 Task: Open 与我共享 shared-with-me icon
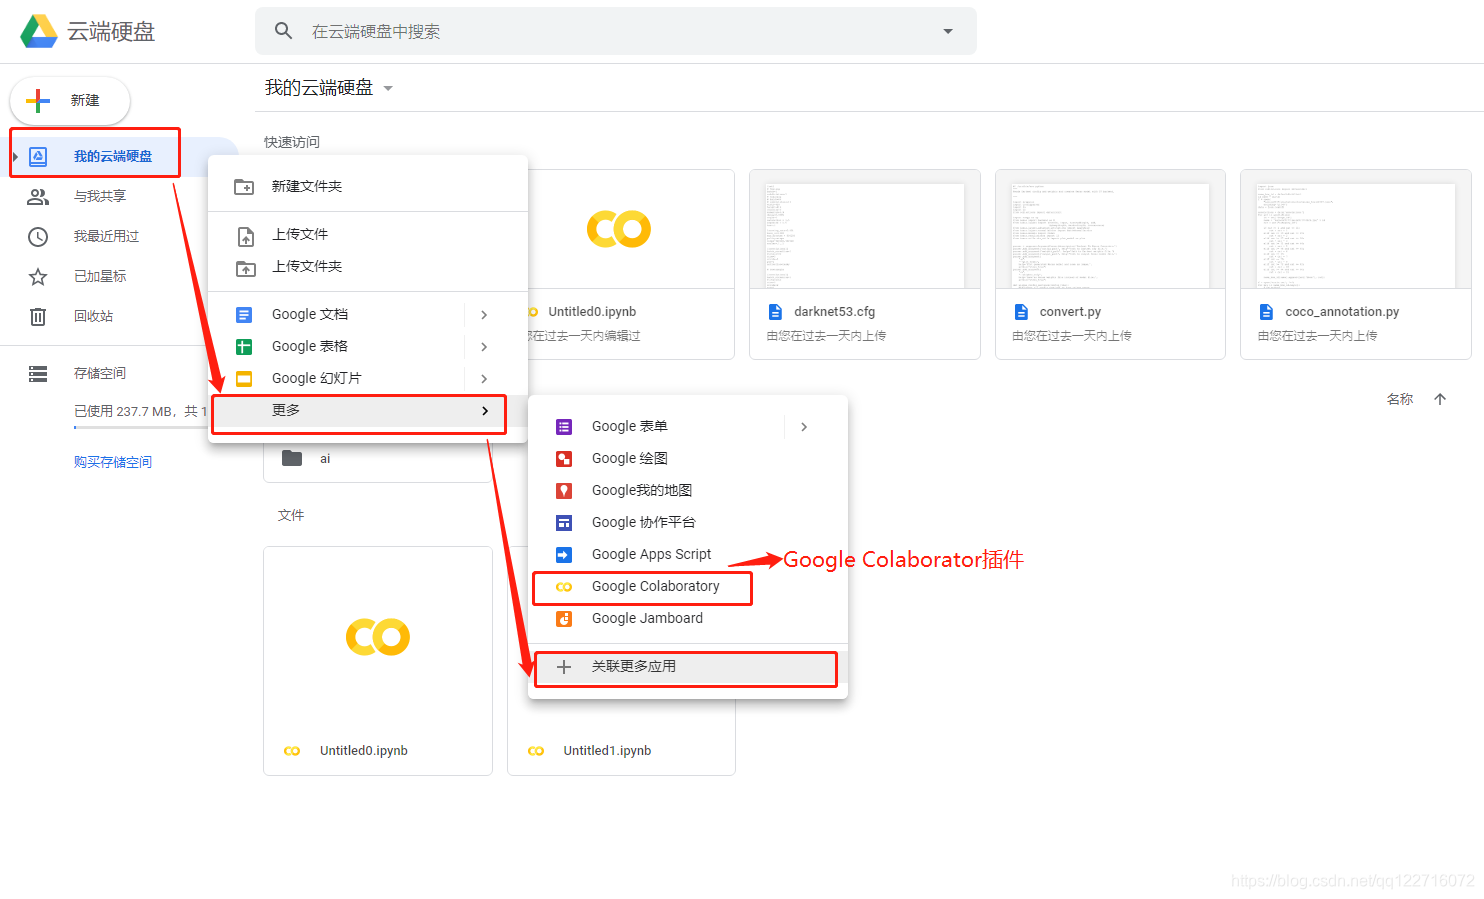coord(38,197)
